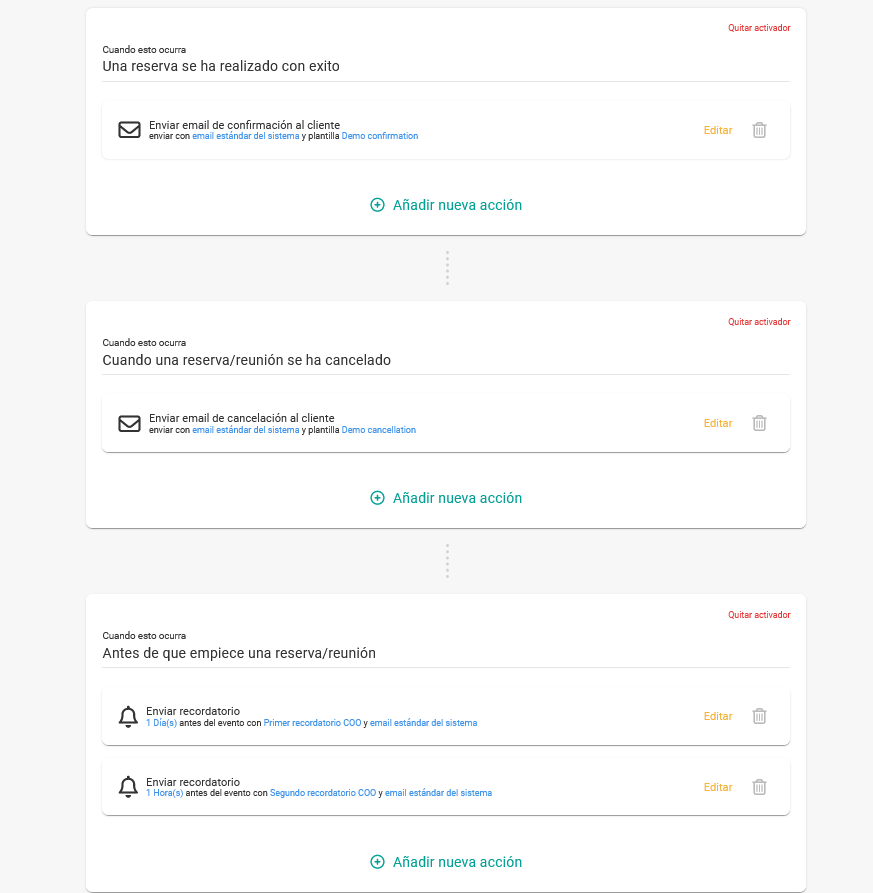The width and height of the screenshot is (873, 893).
Task: Click the bell icon of first reminder
Action: (x=128, y=716)
